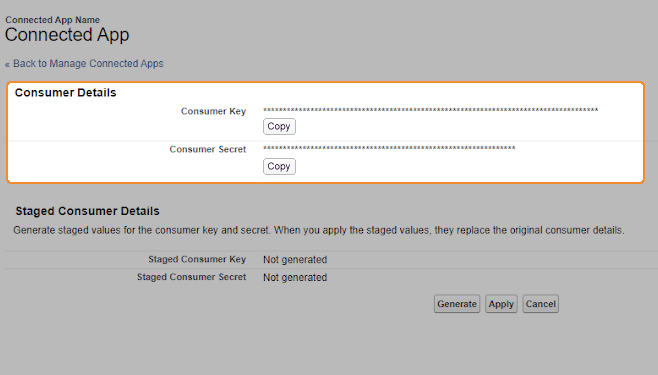The image size is (658, 375).
Task: Go back to Manage Connected Apps
Action: coord(88,64)
